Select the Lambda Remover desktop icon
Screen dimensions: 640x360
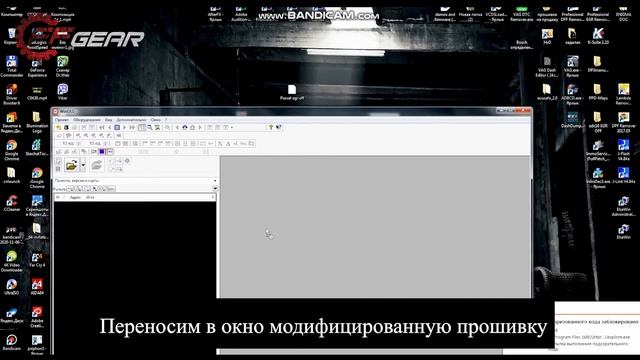pyautogui.click(x=623, y=94)
